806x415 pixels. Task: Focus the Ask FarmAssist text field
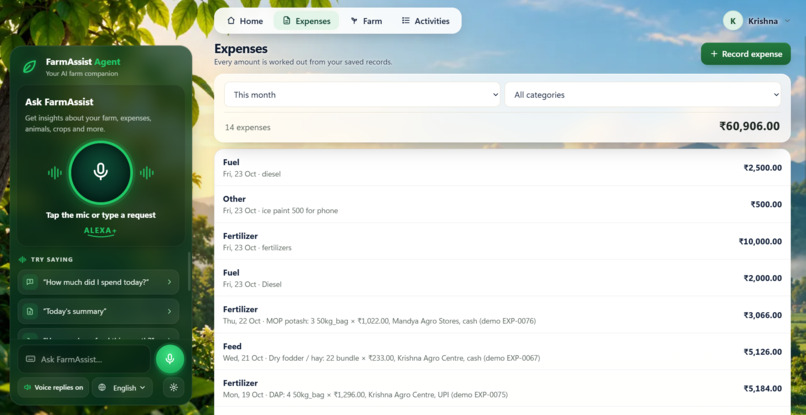click(x=84, y=359)
